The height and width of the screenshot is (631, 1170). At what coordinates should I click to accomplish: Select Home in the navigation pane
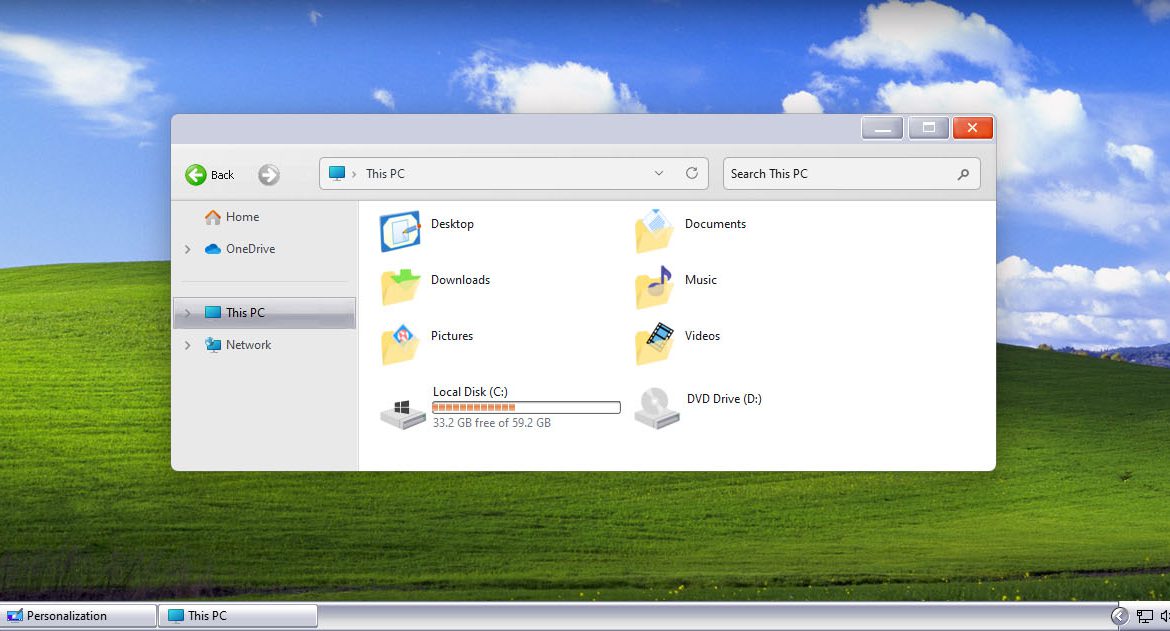(243, 217)
